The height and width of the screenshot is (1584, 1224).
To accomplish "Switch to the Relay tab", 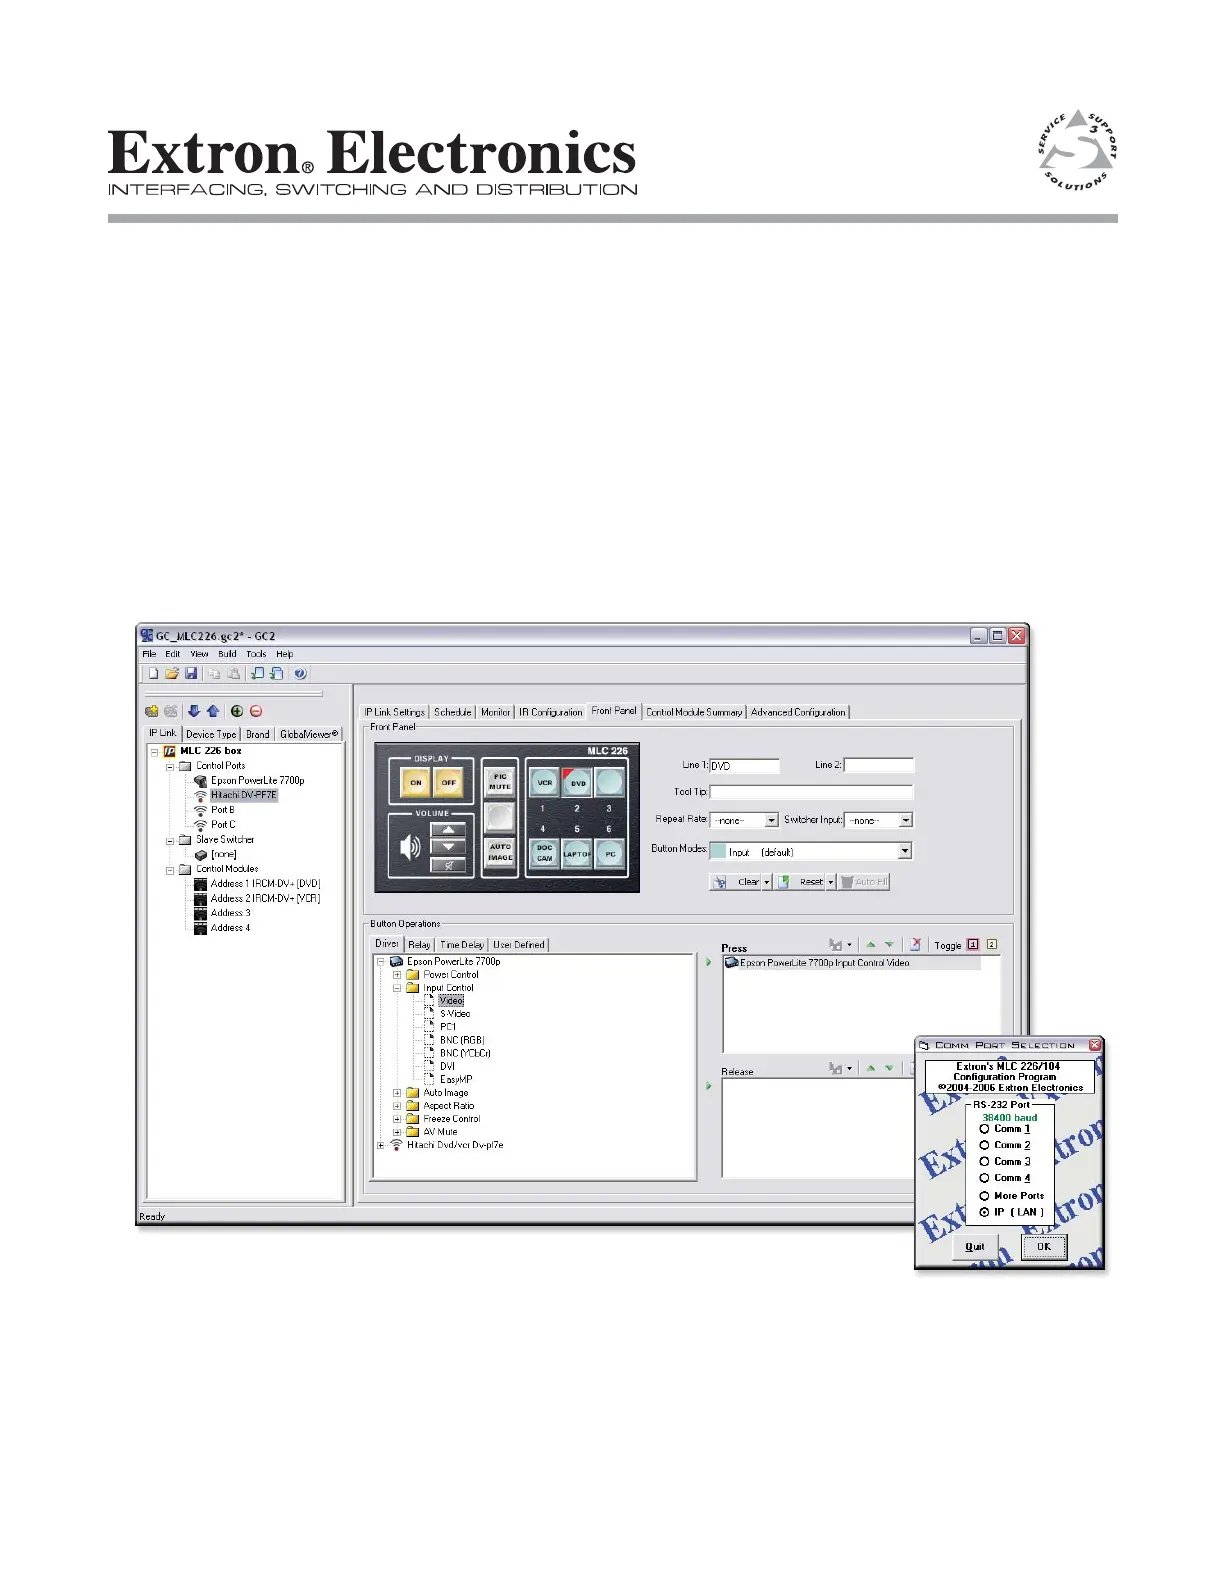I will click(x=419, y=944).
